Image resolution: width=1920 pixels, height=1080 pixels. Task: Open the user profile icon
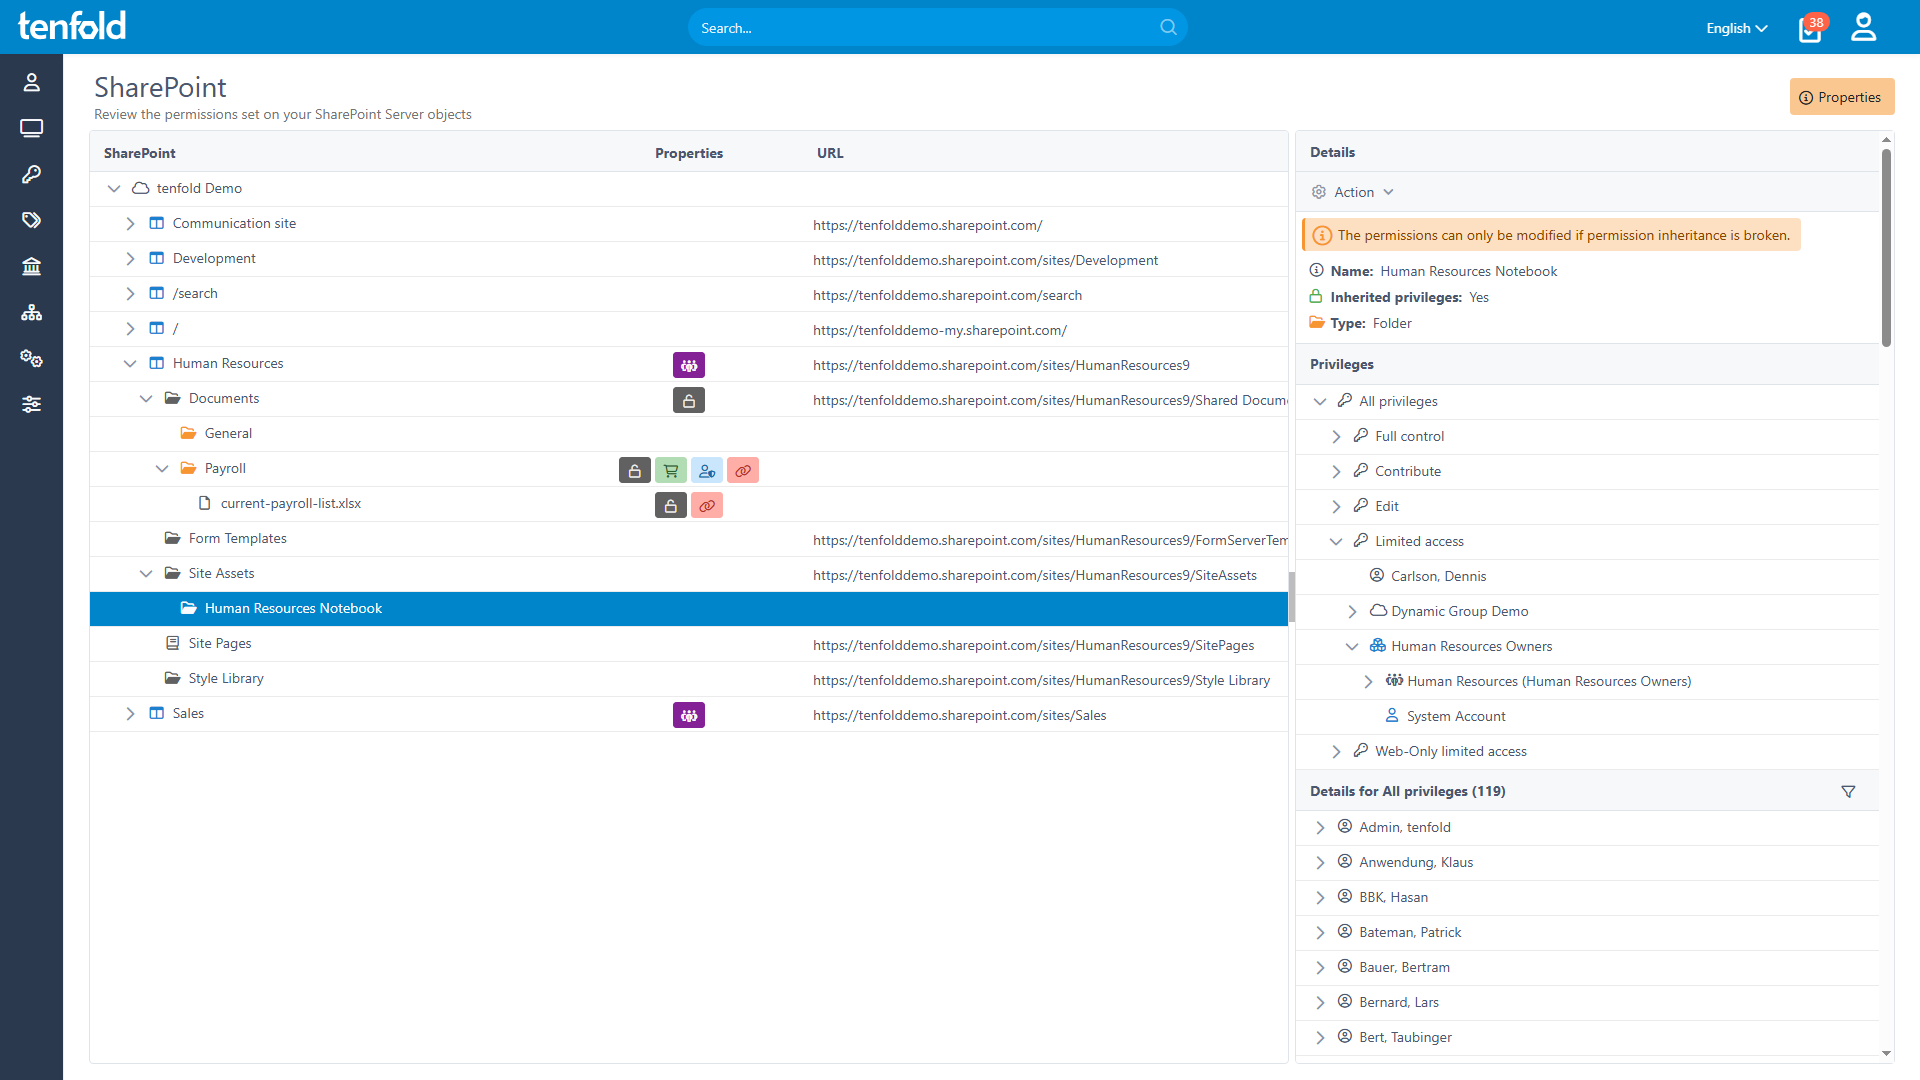(1863, 27)
